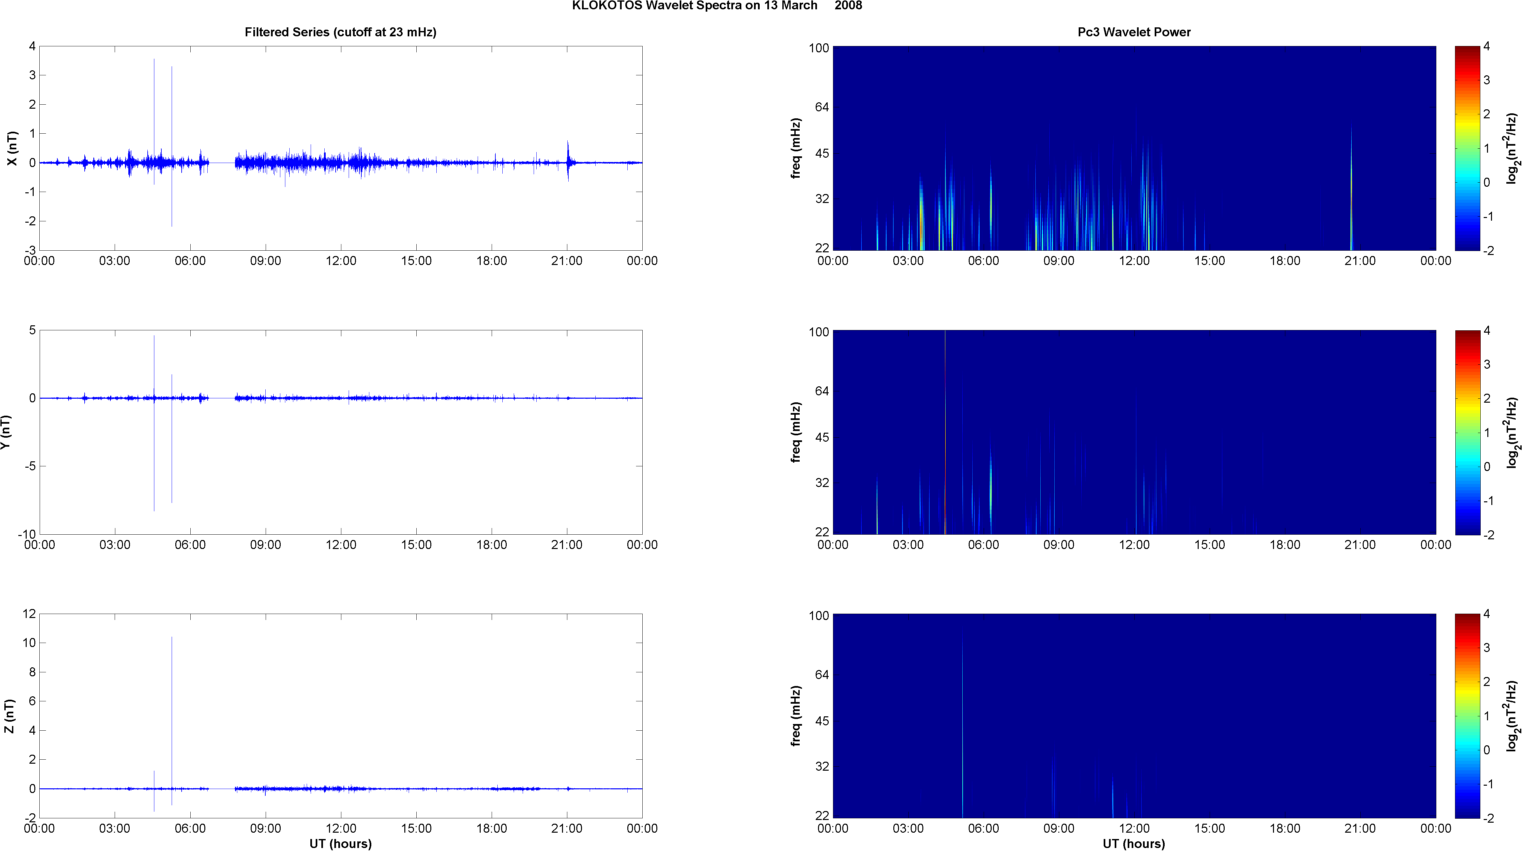The width and height of the screenshot is (1522, 851).
Task: Click the top spectrum's colorbar
Action: click(1466, 148)
